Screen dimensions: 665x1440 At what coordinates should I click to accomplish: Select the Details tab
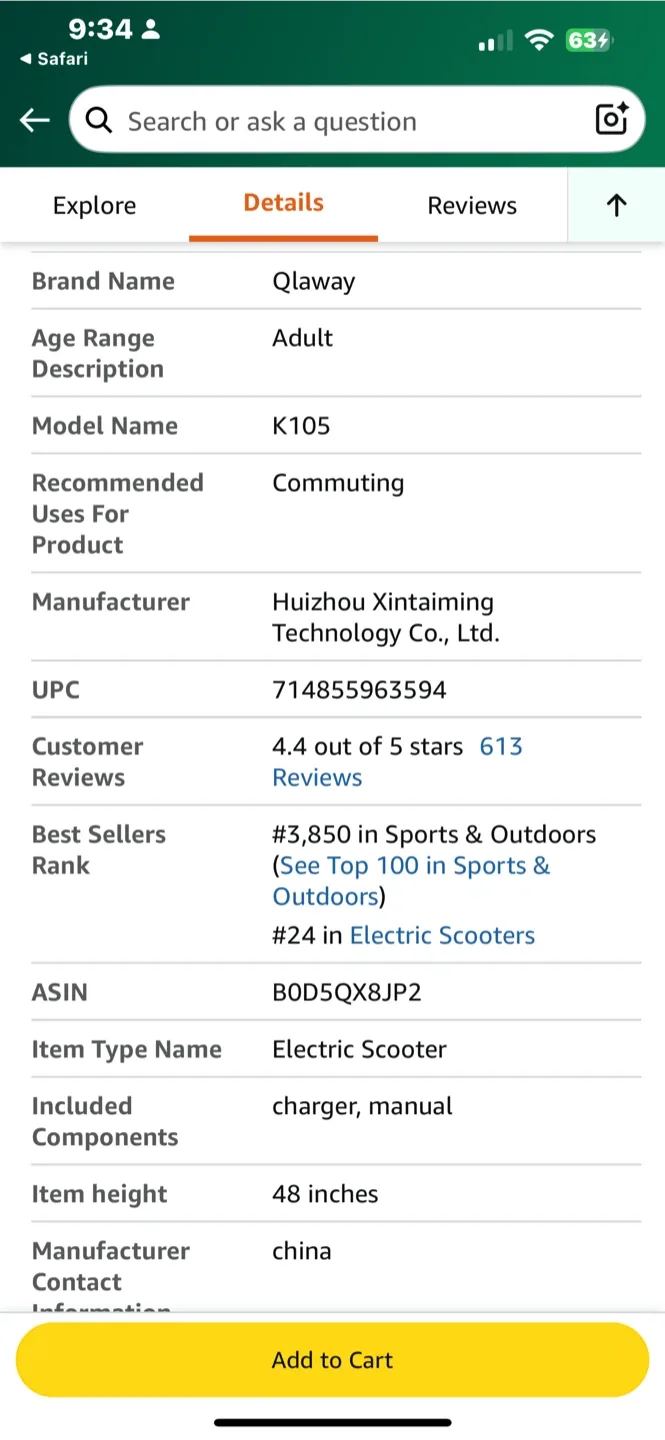tap(284, 203)
